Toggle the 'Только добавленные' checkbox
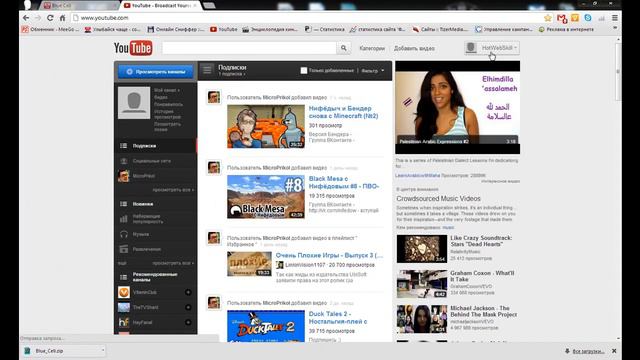This screenshot has width=640, height=360. pyautogui.click(x=304, y=71)
